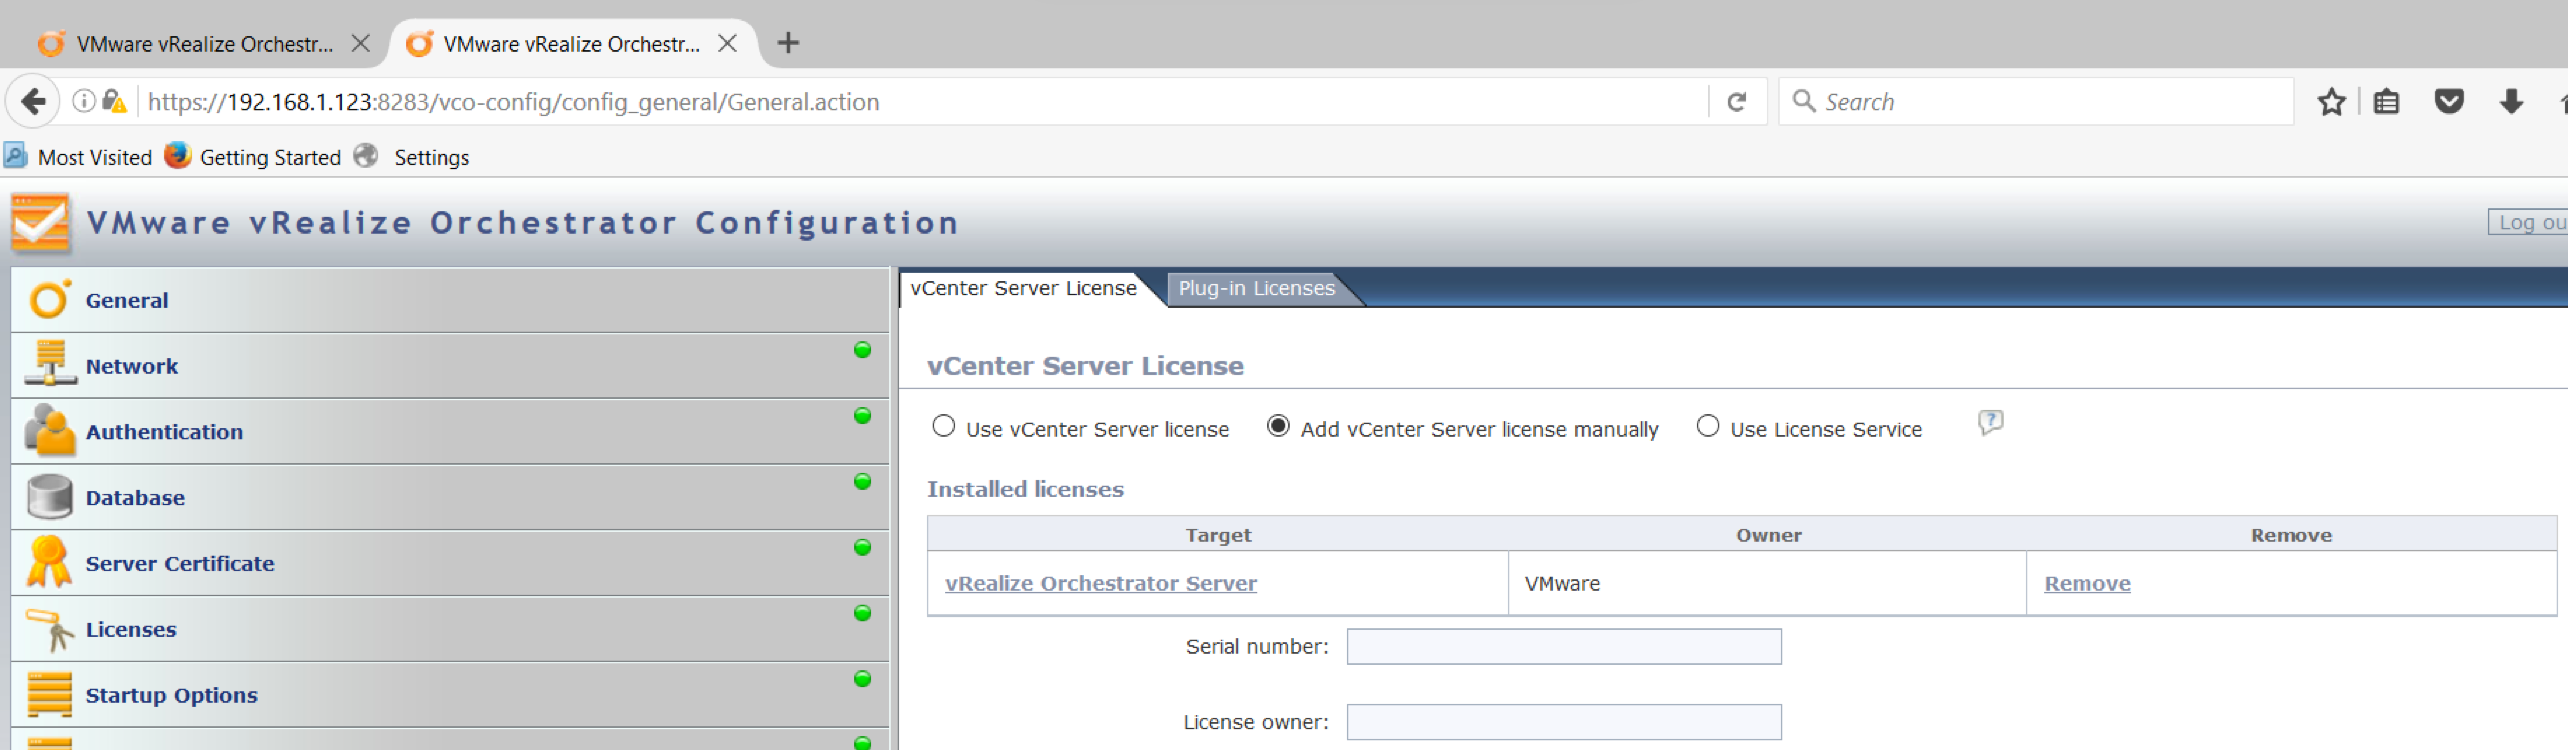Viewport: 2568px width, 750px height.
Task: Click the Startup Options stacked icon
Action: [50, 694]
